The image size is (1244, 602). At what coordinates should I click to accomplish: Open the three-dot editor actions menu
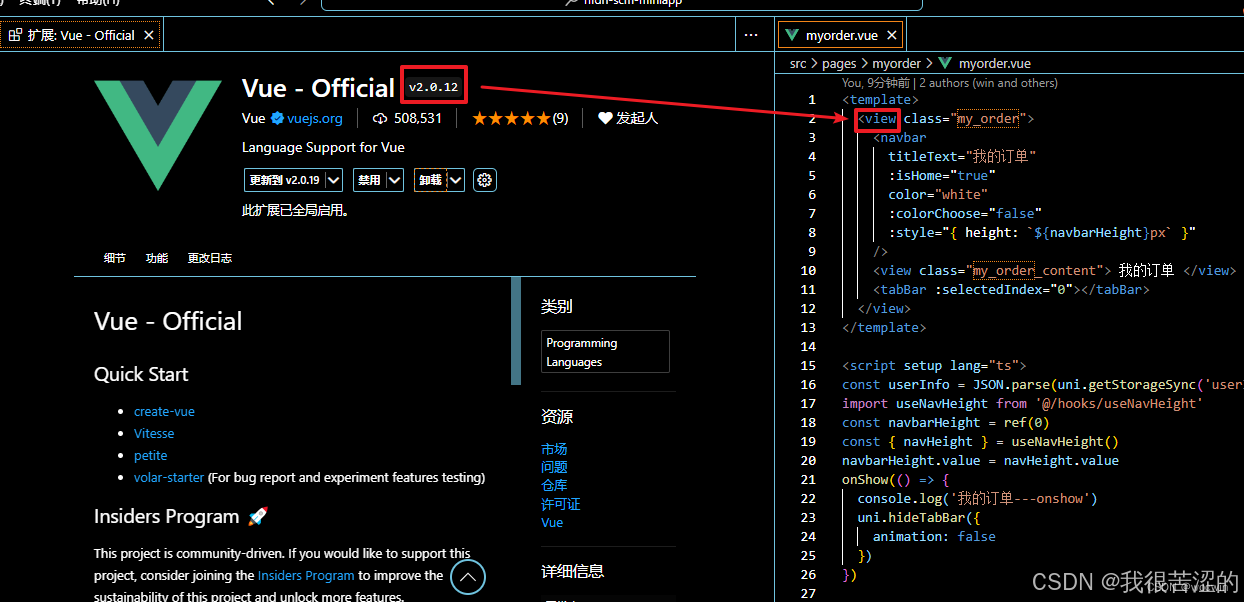point(751,35)
